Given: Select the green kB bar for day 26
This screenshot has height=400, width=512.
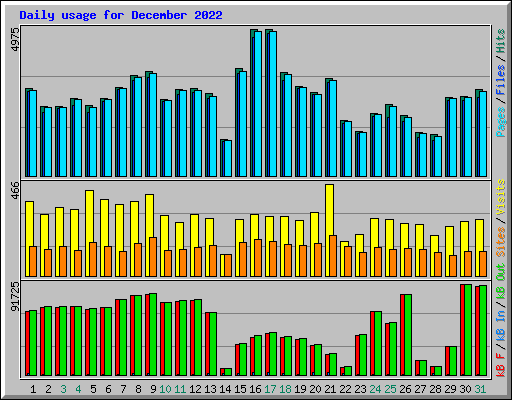Looking at the screenshot, I should click(408, 335).
